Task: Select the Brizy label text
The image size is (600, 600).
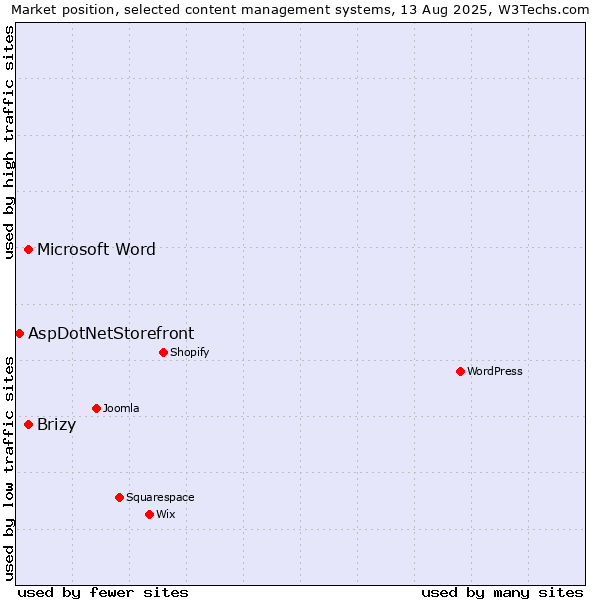Action: click(57, 425)
